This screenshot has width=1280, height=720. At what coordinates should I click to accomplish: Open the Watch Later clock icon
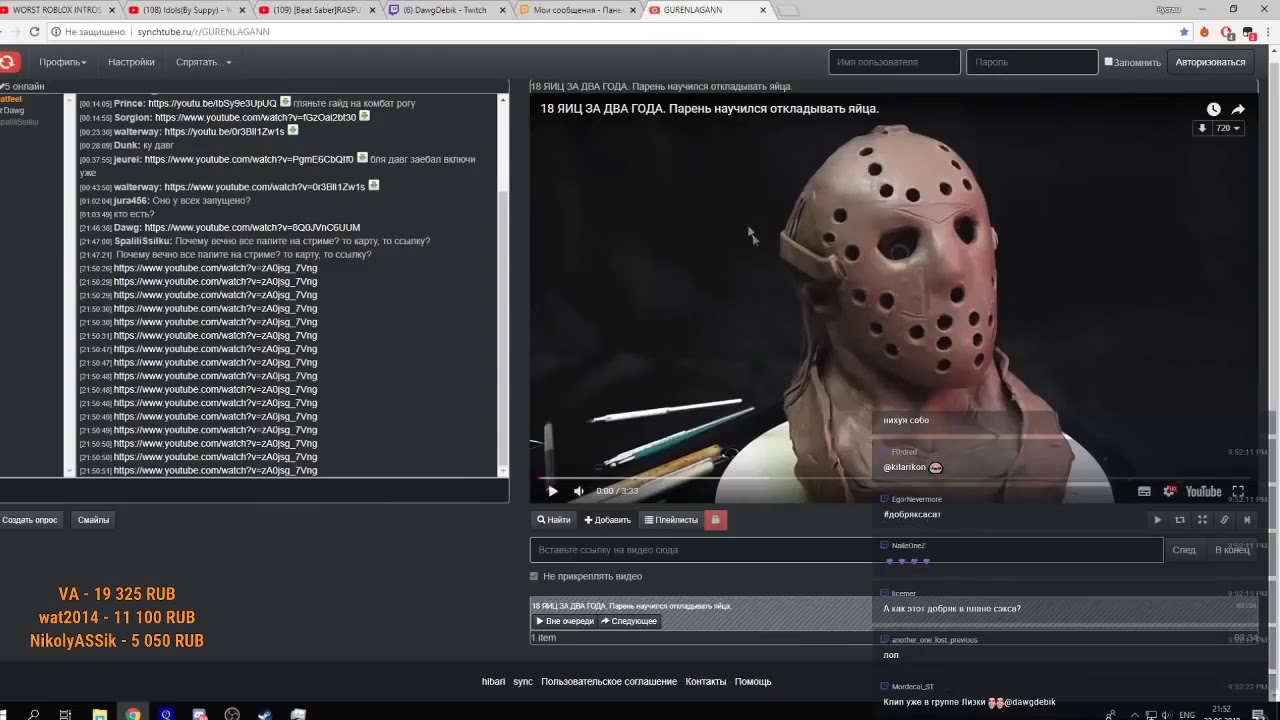click(1213, 109)
